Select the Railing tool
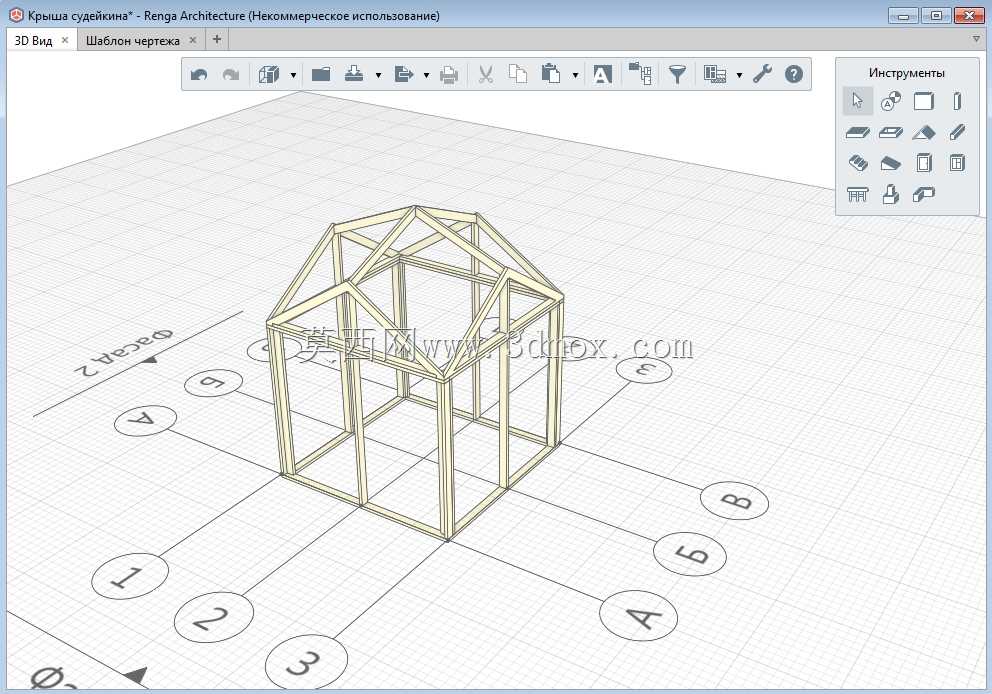The width and height of the screenshot is (992, 694). tap(857, 194)
